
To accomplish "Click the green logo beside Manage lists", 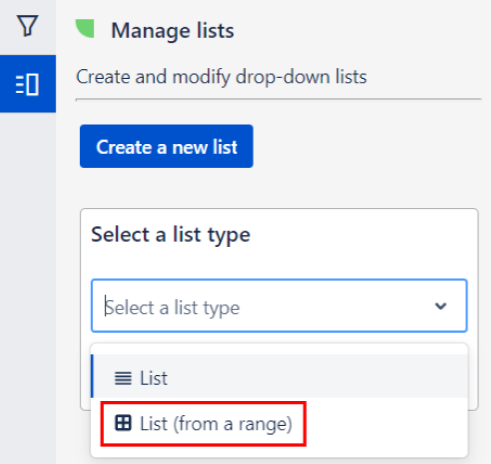I will (85, 29).
